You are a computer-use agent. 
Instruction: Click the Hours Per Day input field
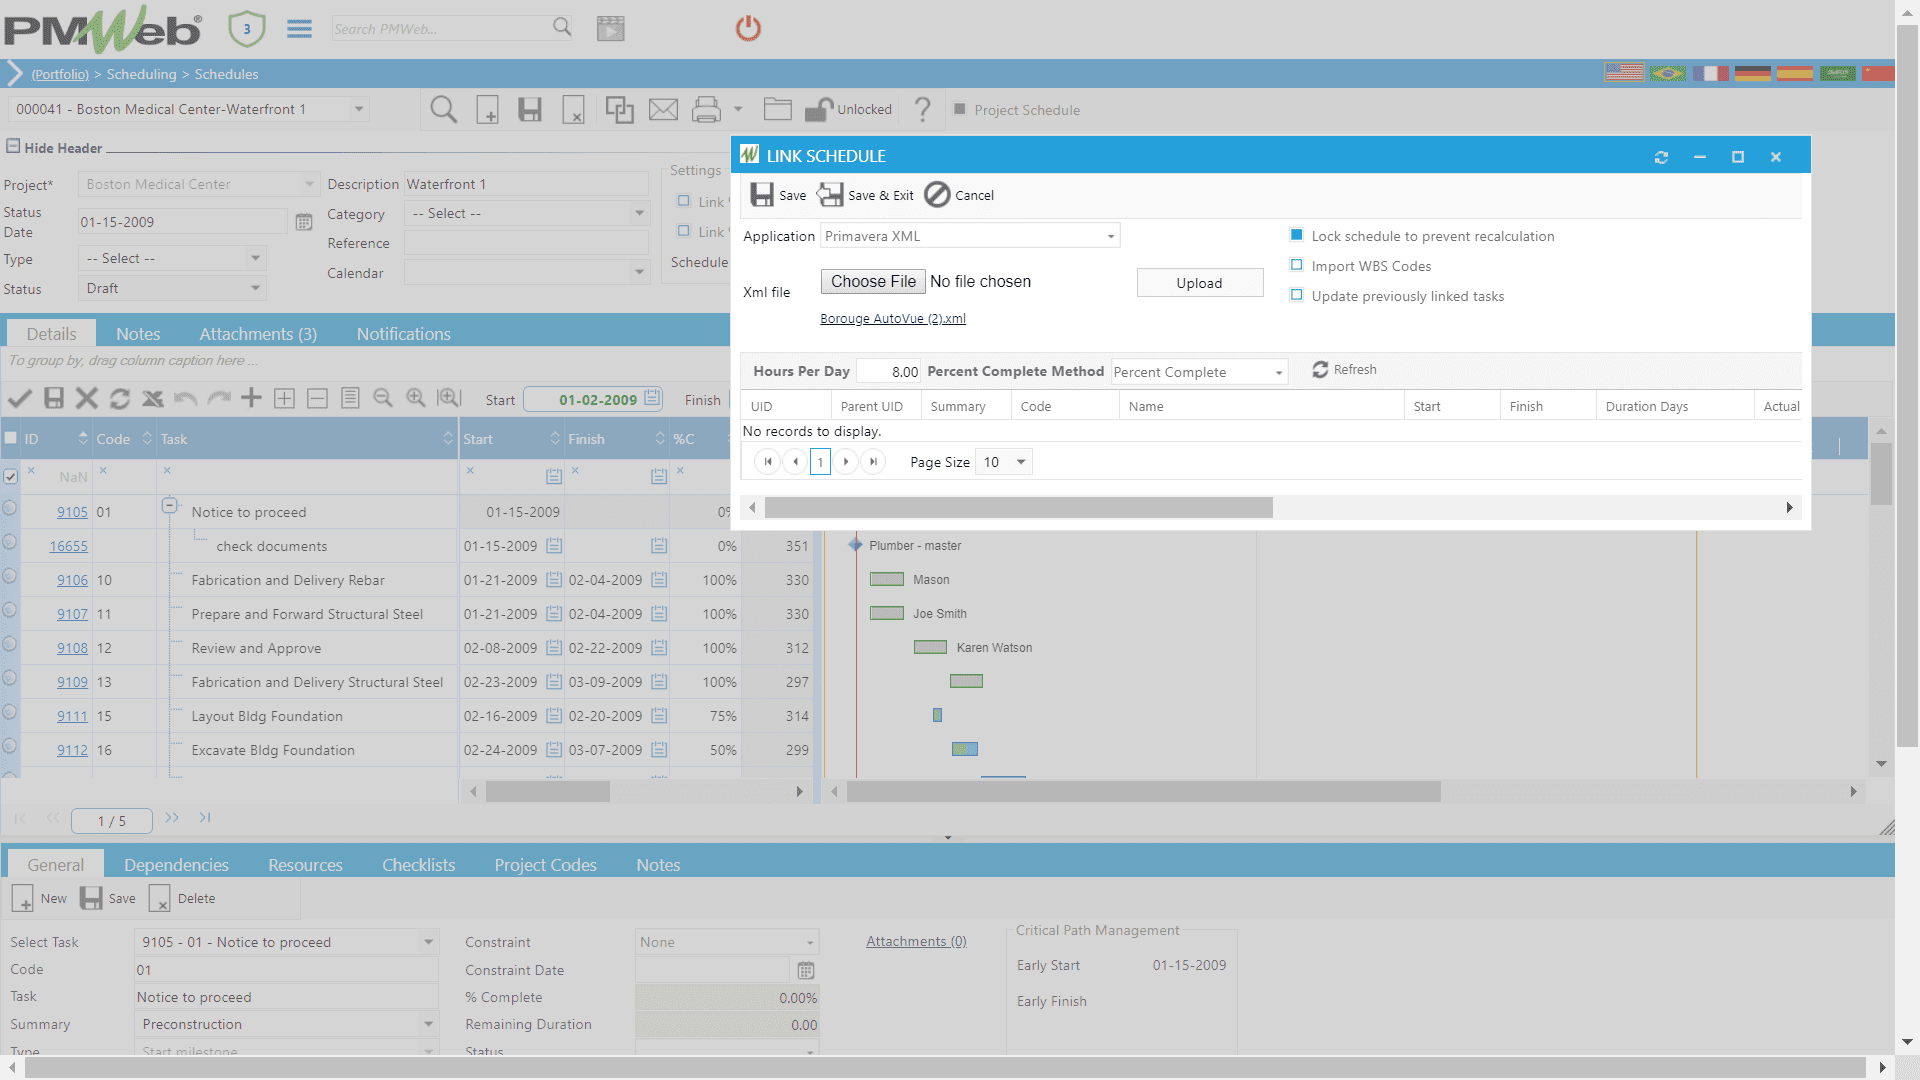pos(888,372)
